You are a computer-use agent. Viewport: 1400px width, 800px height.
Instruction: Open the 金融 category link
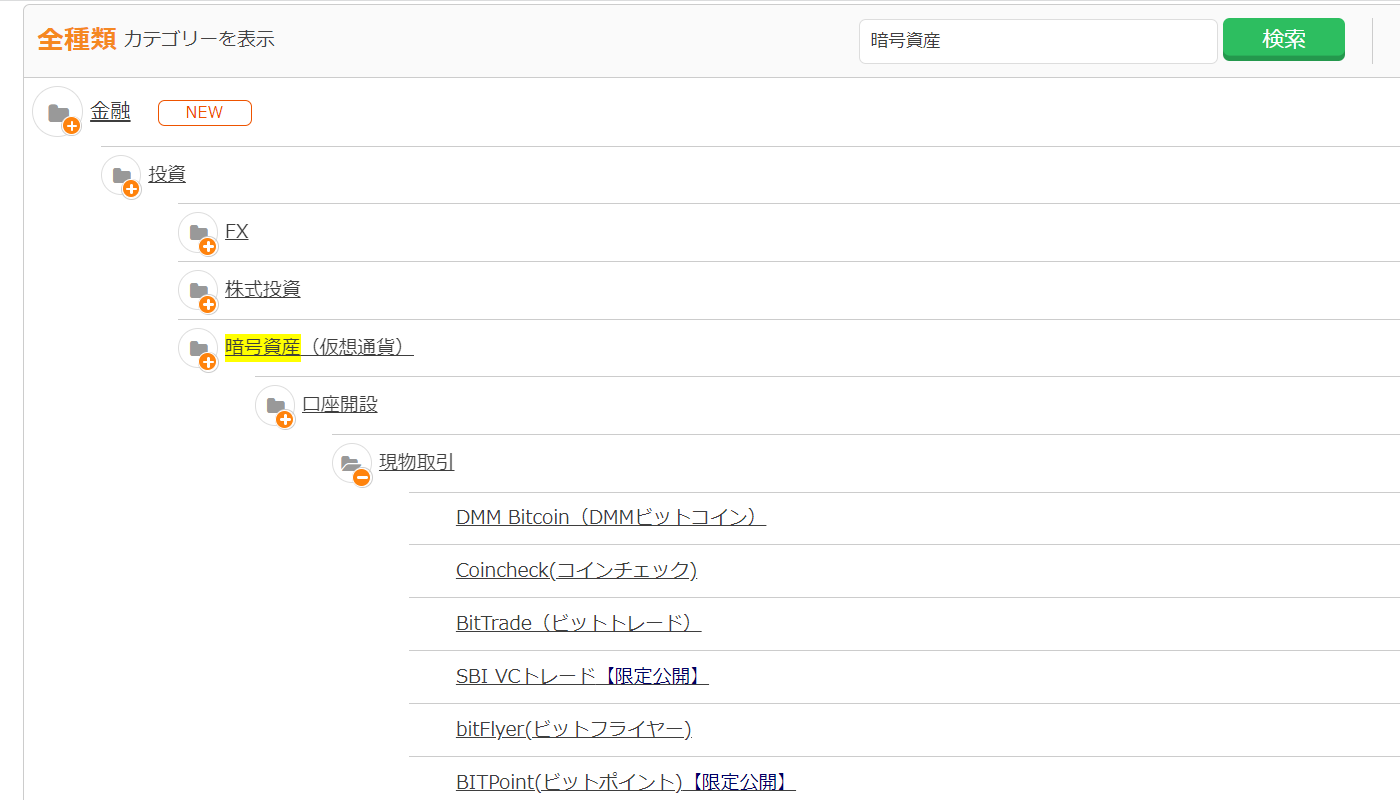pyautogui.click(x=110, y=111)
